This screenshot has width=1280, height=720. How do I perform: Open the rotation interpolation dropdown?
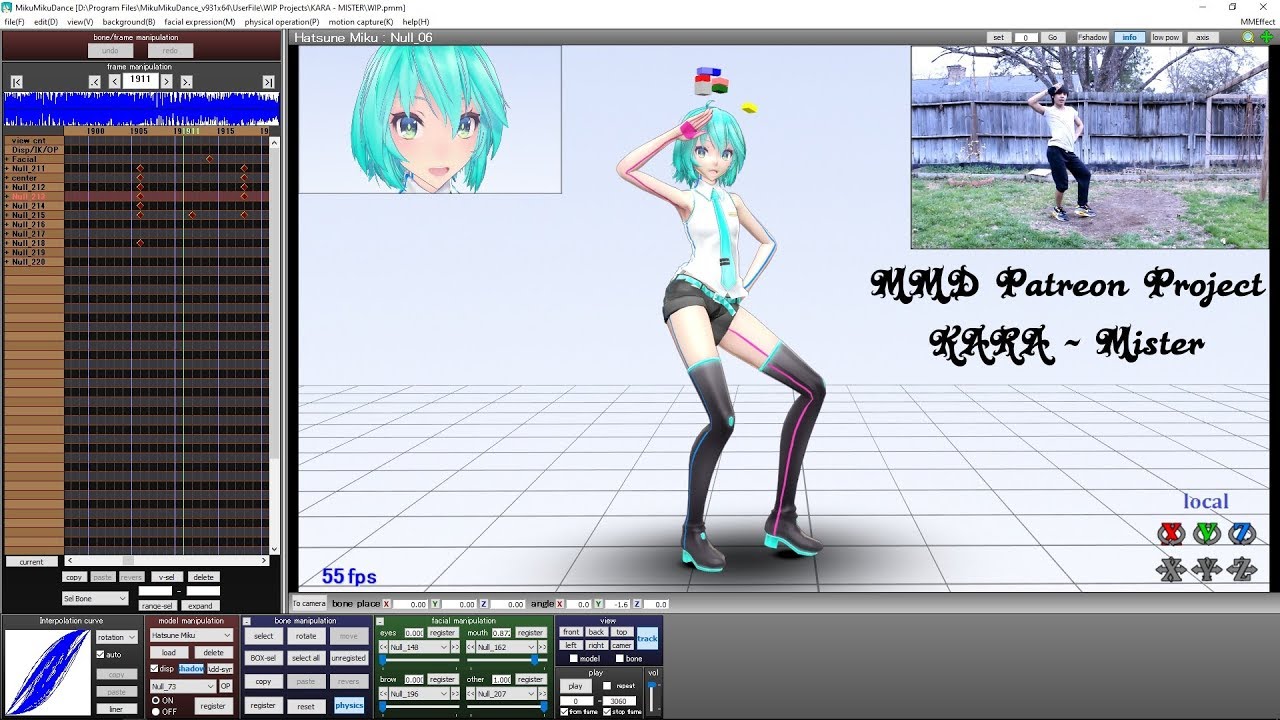coord(117,637)
